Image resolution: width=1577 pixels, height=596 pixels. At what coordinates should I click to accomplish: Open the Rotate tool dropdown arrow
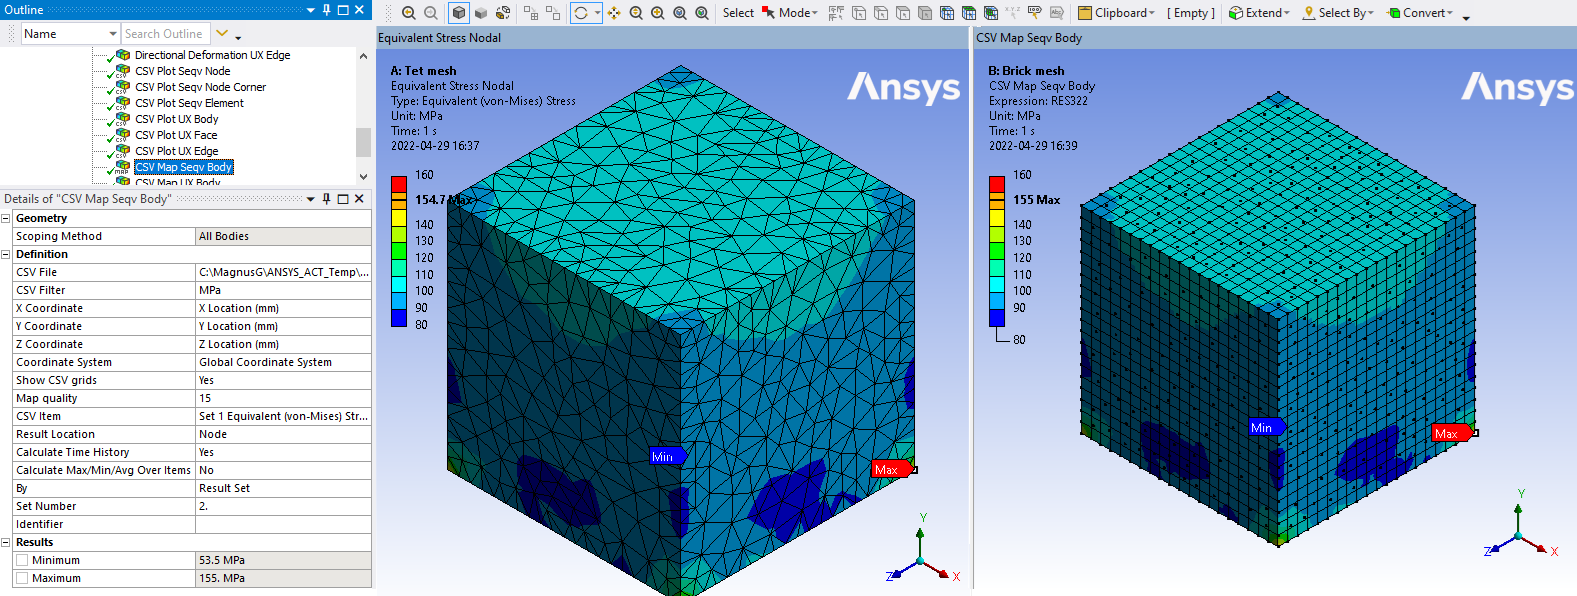tap(597, 13)
